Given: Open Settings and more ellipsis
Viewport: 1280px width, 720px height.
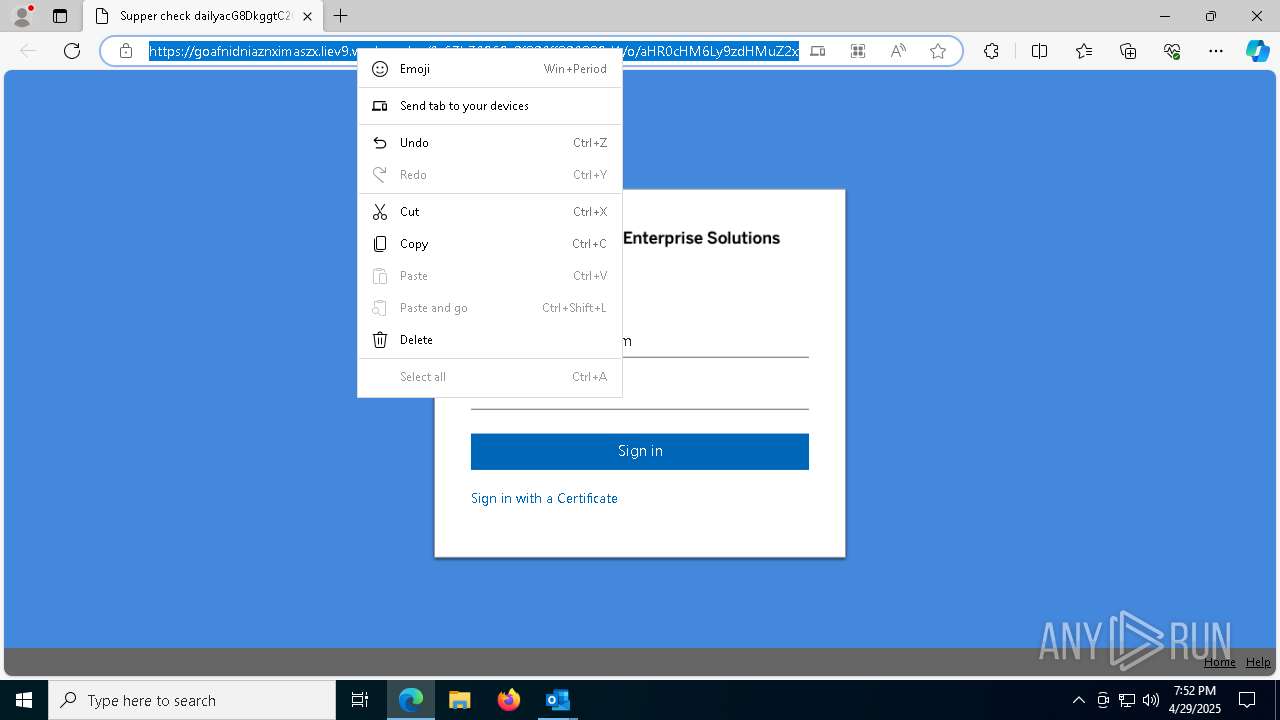Looking at the screenshot, I should point(1216,51).
